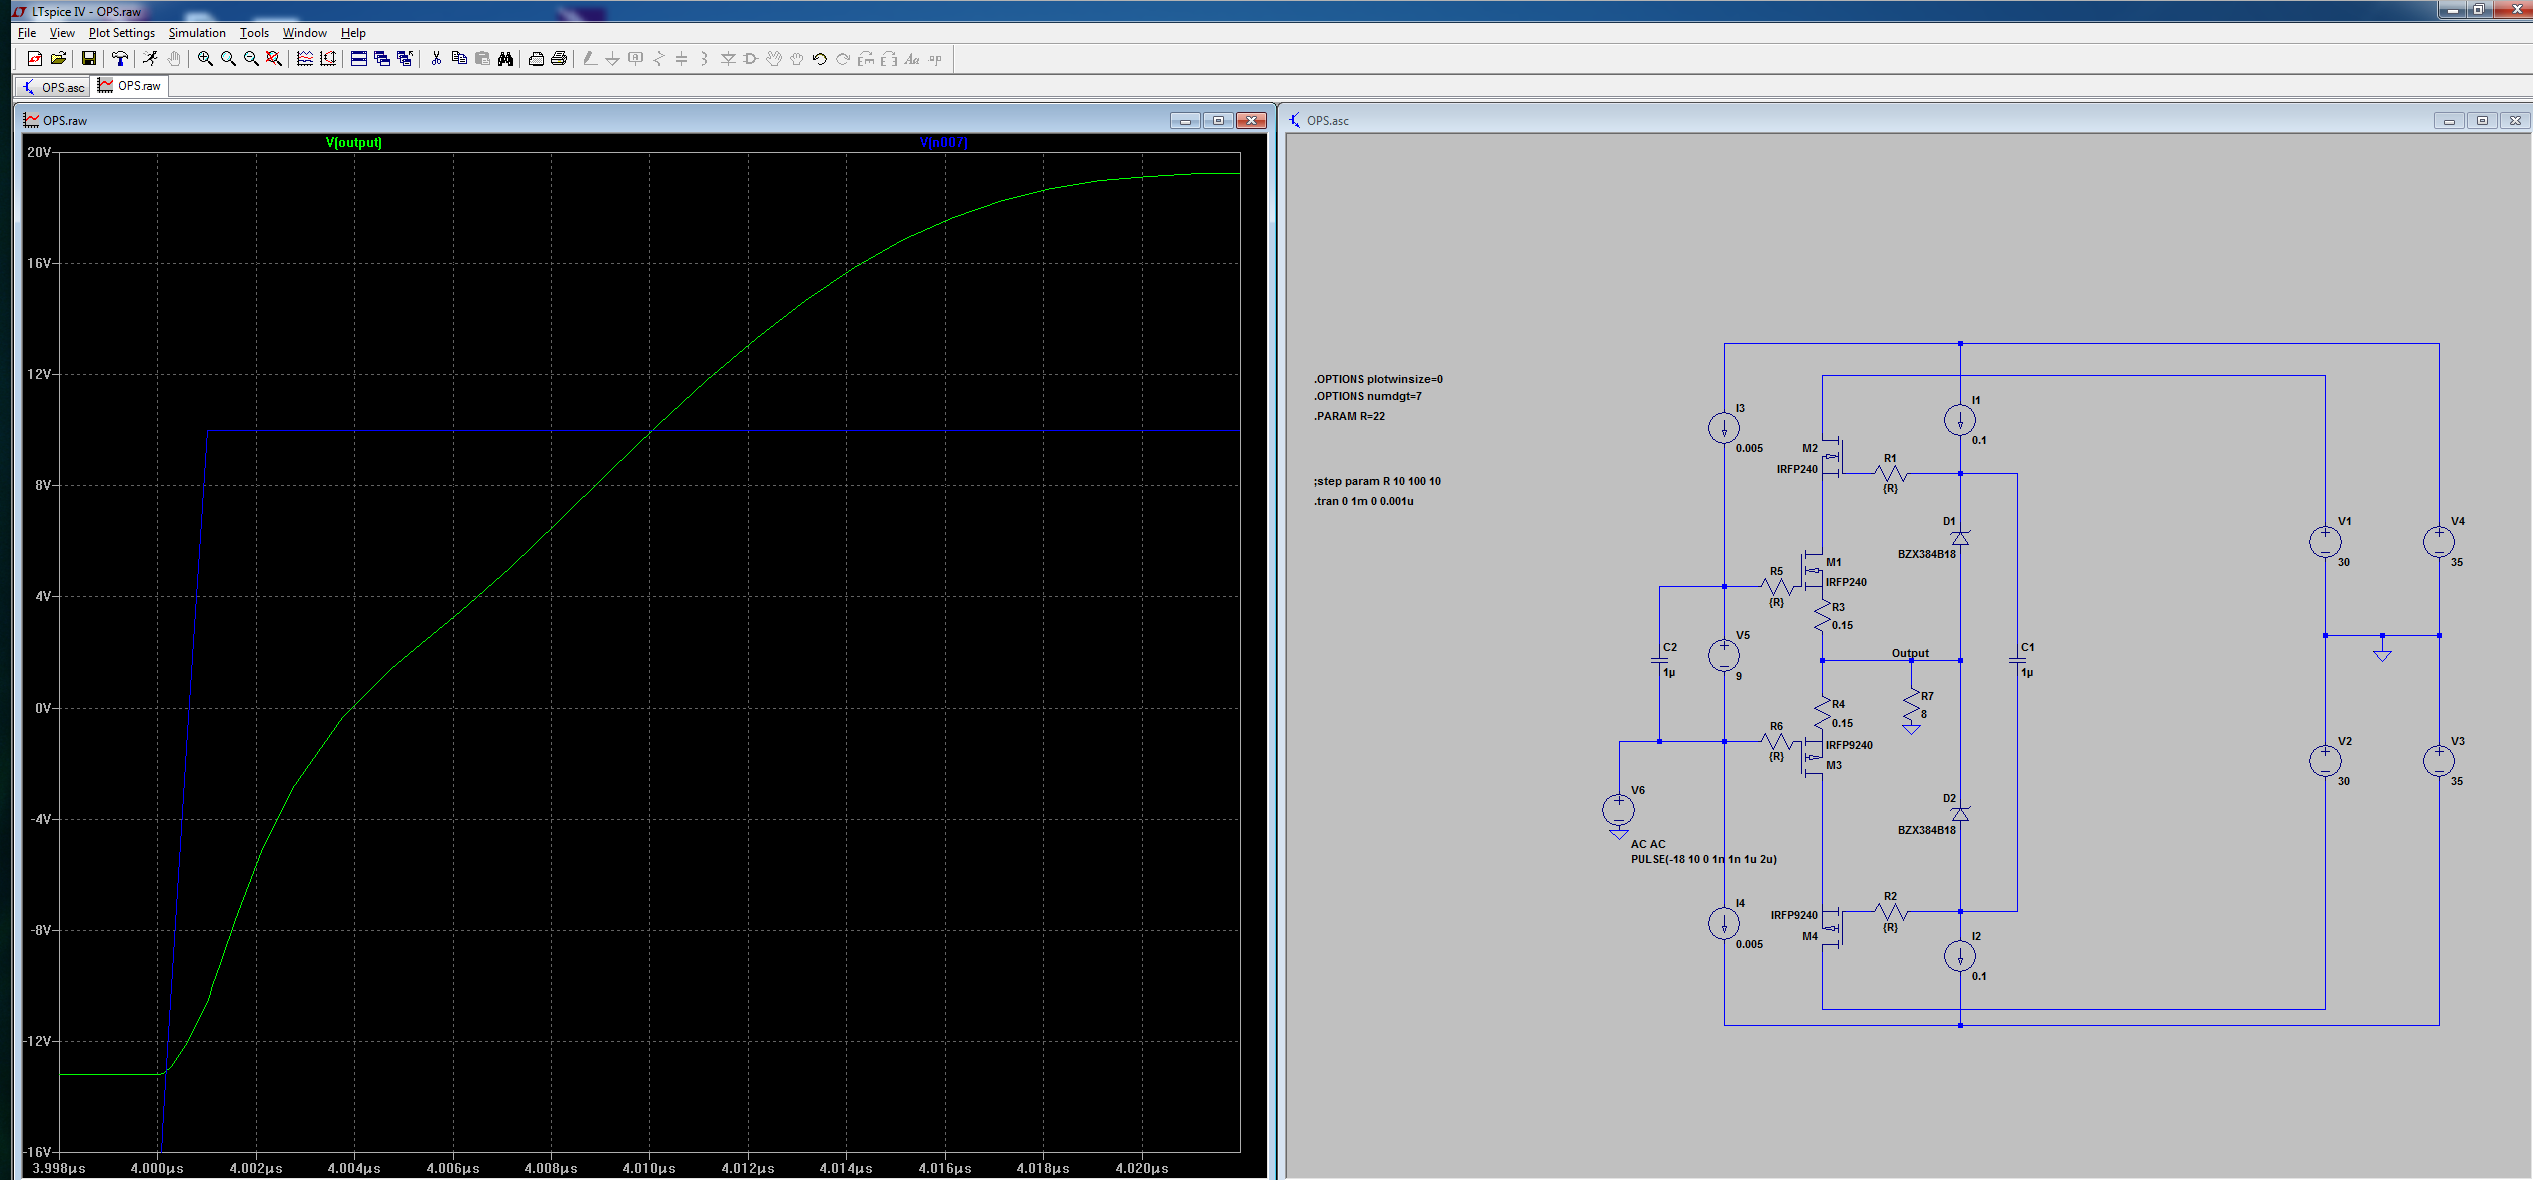The height and width of the screenshot is (1180, 2533).
Task: Click the OPS.asc schematic window title bar
Action: 1800,120
